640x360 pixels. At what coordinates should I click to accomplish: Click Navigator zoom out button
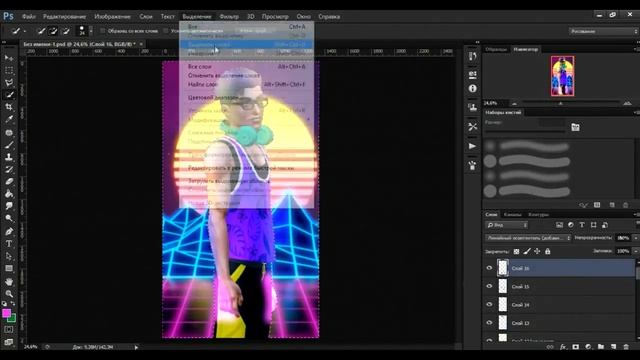[514, 104]
